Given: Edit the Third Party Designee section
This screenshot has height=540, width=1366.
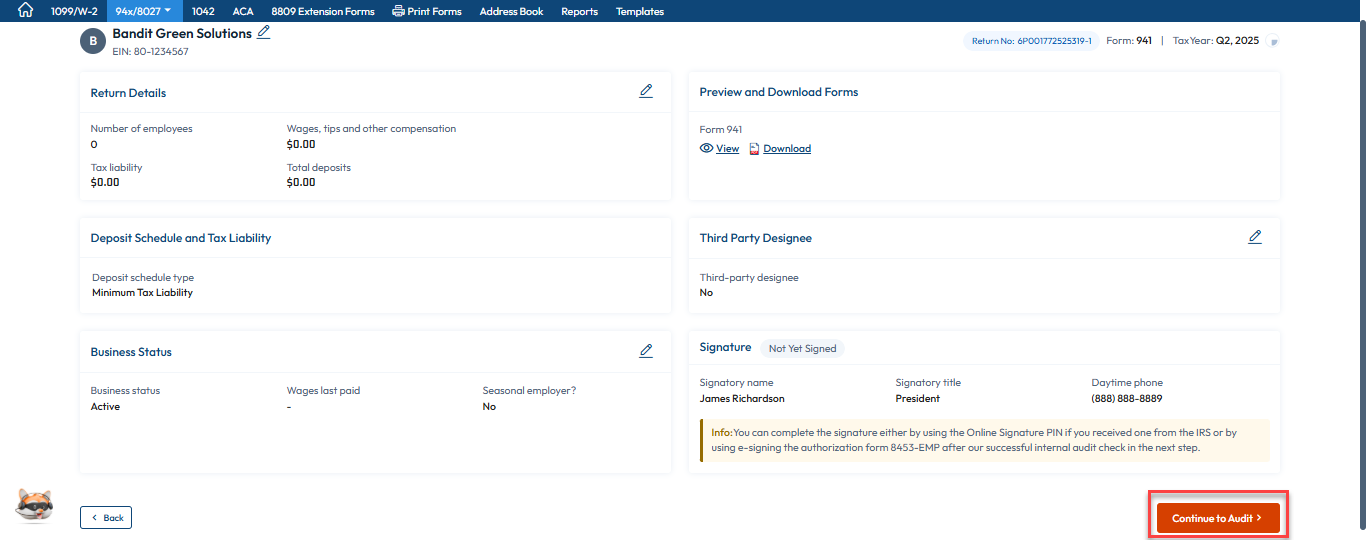Looking at the screenshot, I should pyautogui.click(x=1255, y=237).
